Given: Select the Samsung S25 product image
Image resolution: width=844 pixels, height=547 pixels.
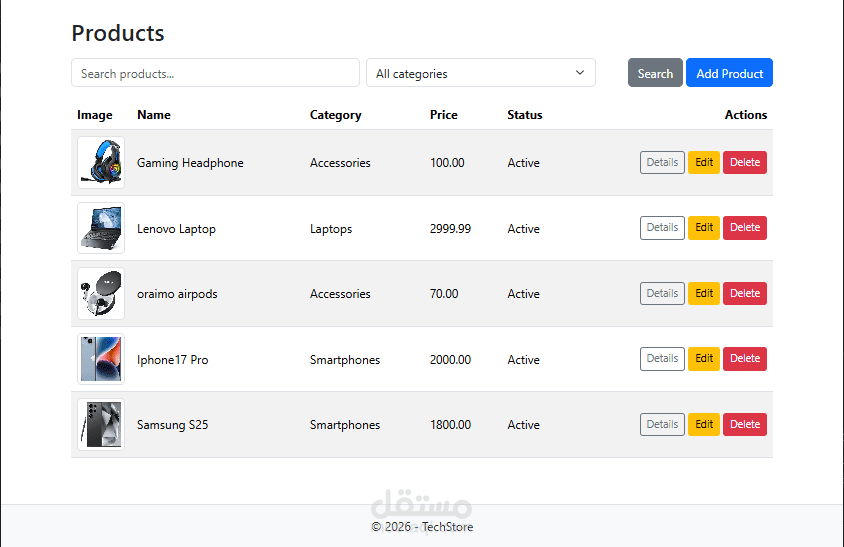Looking at the screenshot, I should click(101, 425).
